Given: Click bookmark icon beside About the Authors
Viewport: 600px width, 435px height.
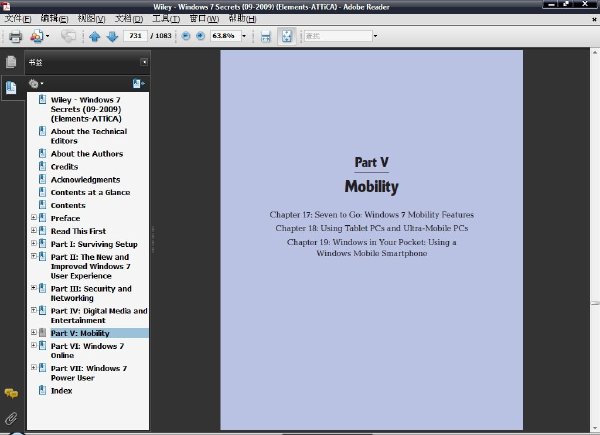Looking at the screenshot, I should coord(42,153).
